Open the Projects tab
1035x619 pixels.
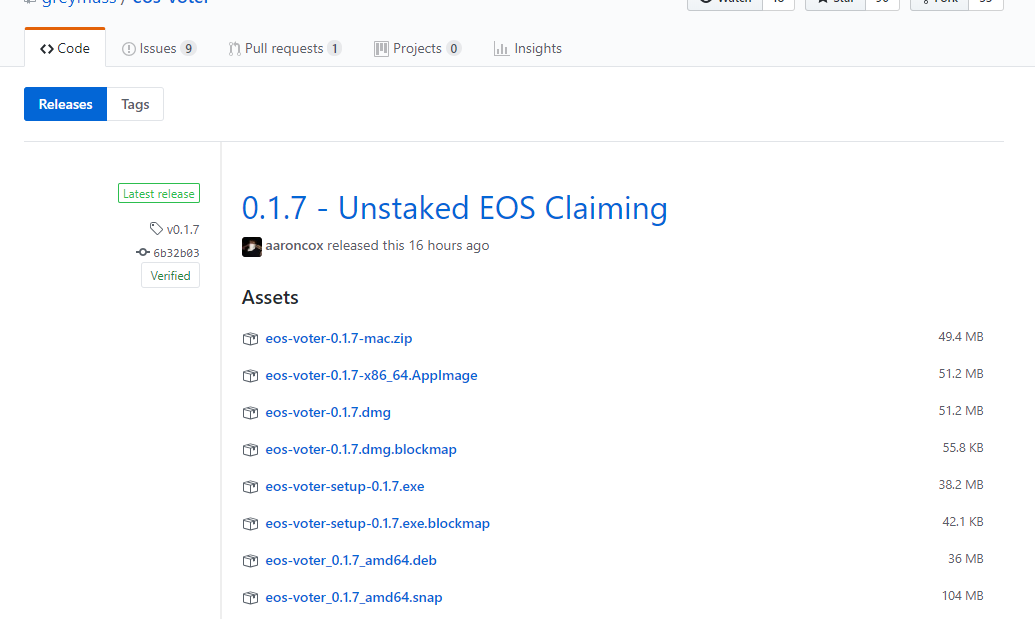tap(417, 48)
